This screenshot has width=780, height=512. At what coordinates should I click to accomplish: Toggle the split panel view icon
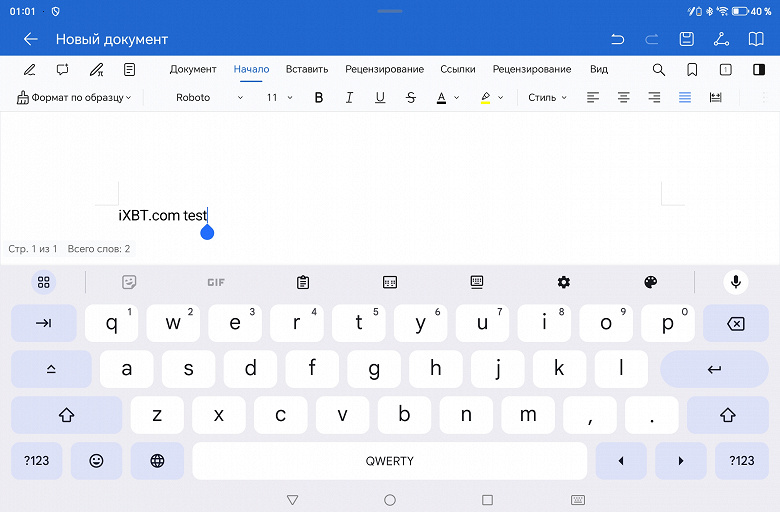click(x=759, y=70)
